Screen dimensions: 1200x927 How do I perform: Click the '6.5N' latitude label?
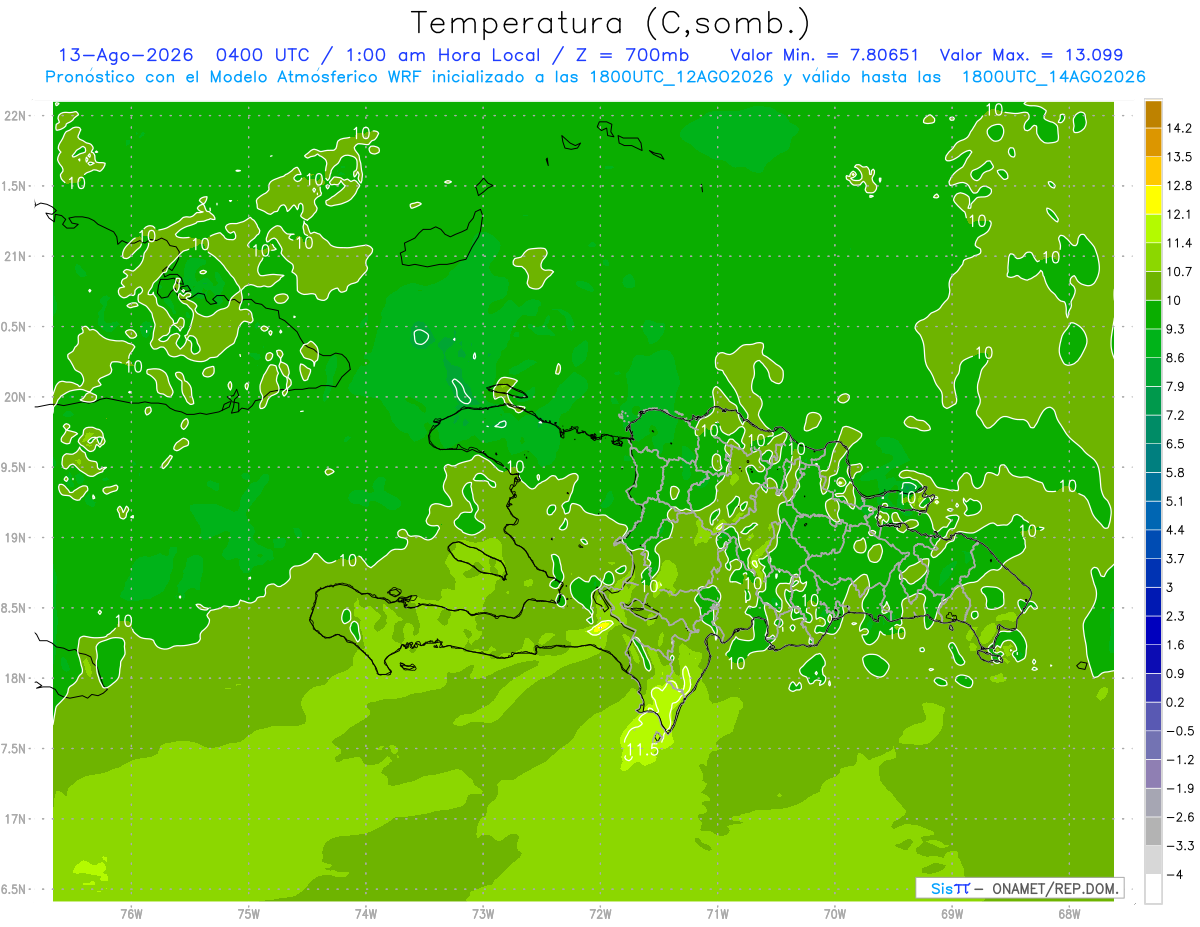coord(14,889)
